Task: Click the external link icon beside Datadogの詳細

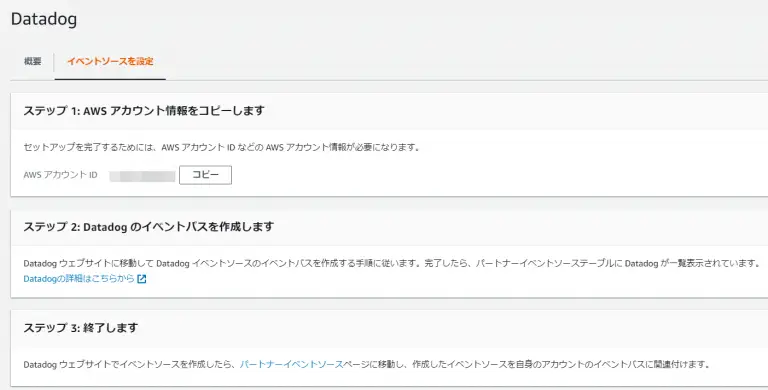Action: (x=142, y=279)
